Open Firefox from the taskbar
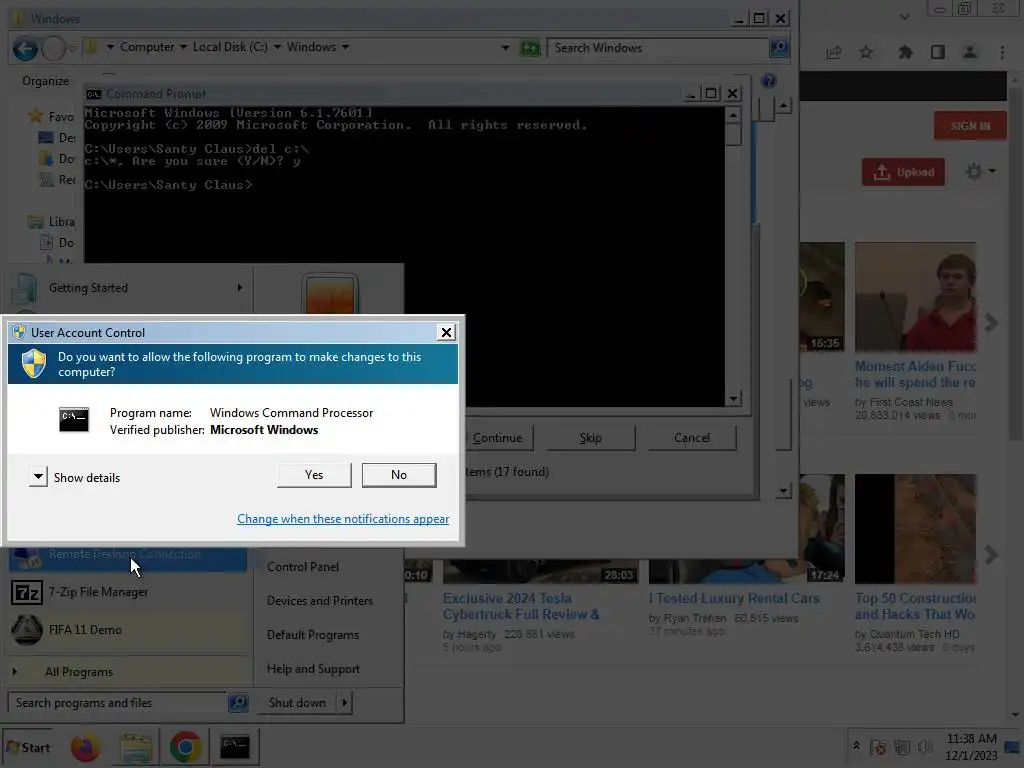This screenshot has width=1024, height=768. coord(86,747)
